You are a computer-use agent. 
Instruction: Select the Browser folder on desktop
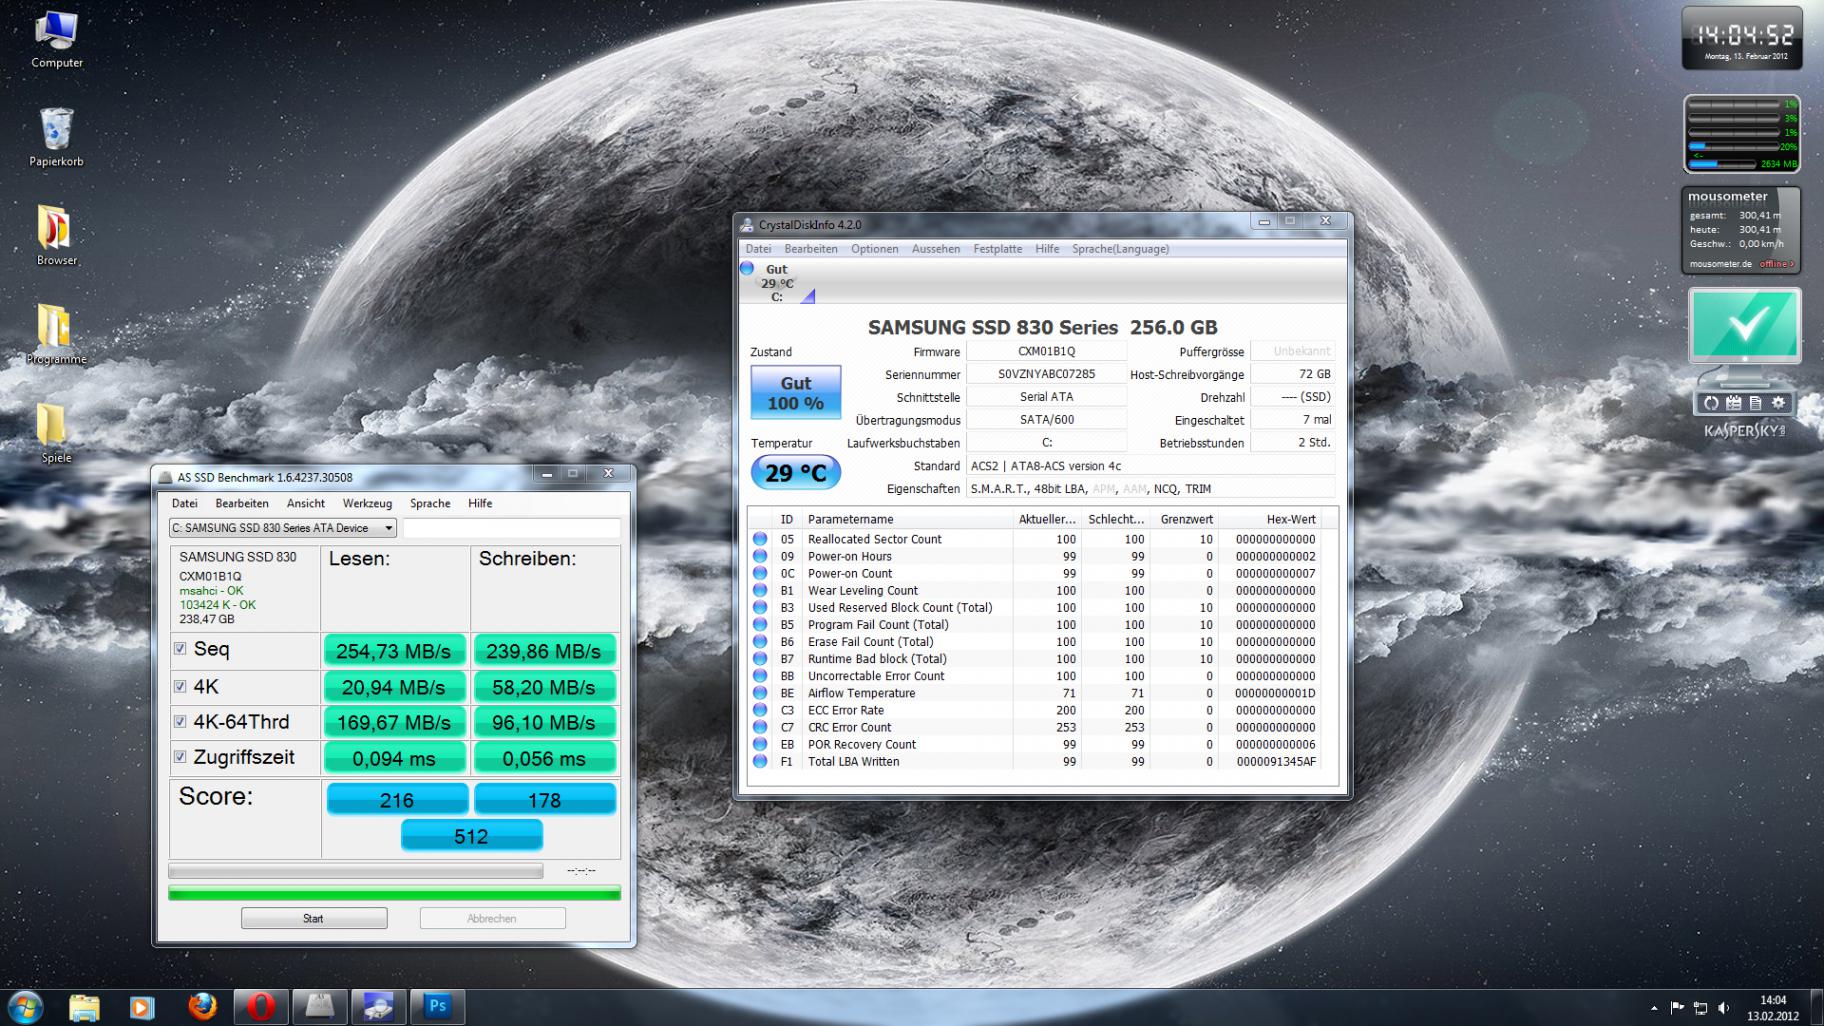coord(57,236)
